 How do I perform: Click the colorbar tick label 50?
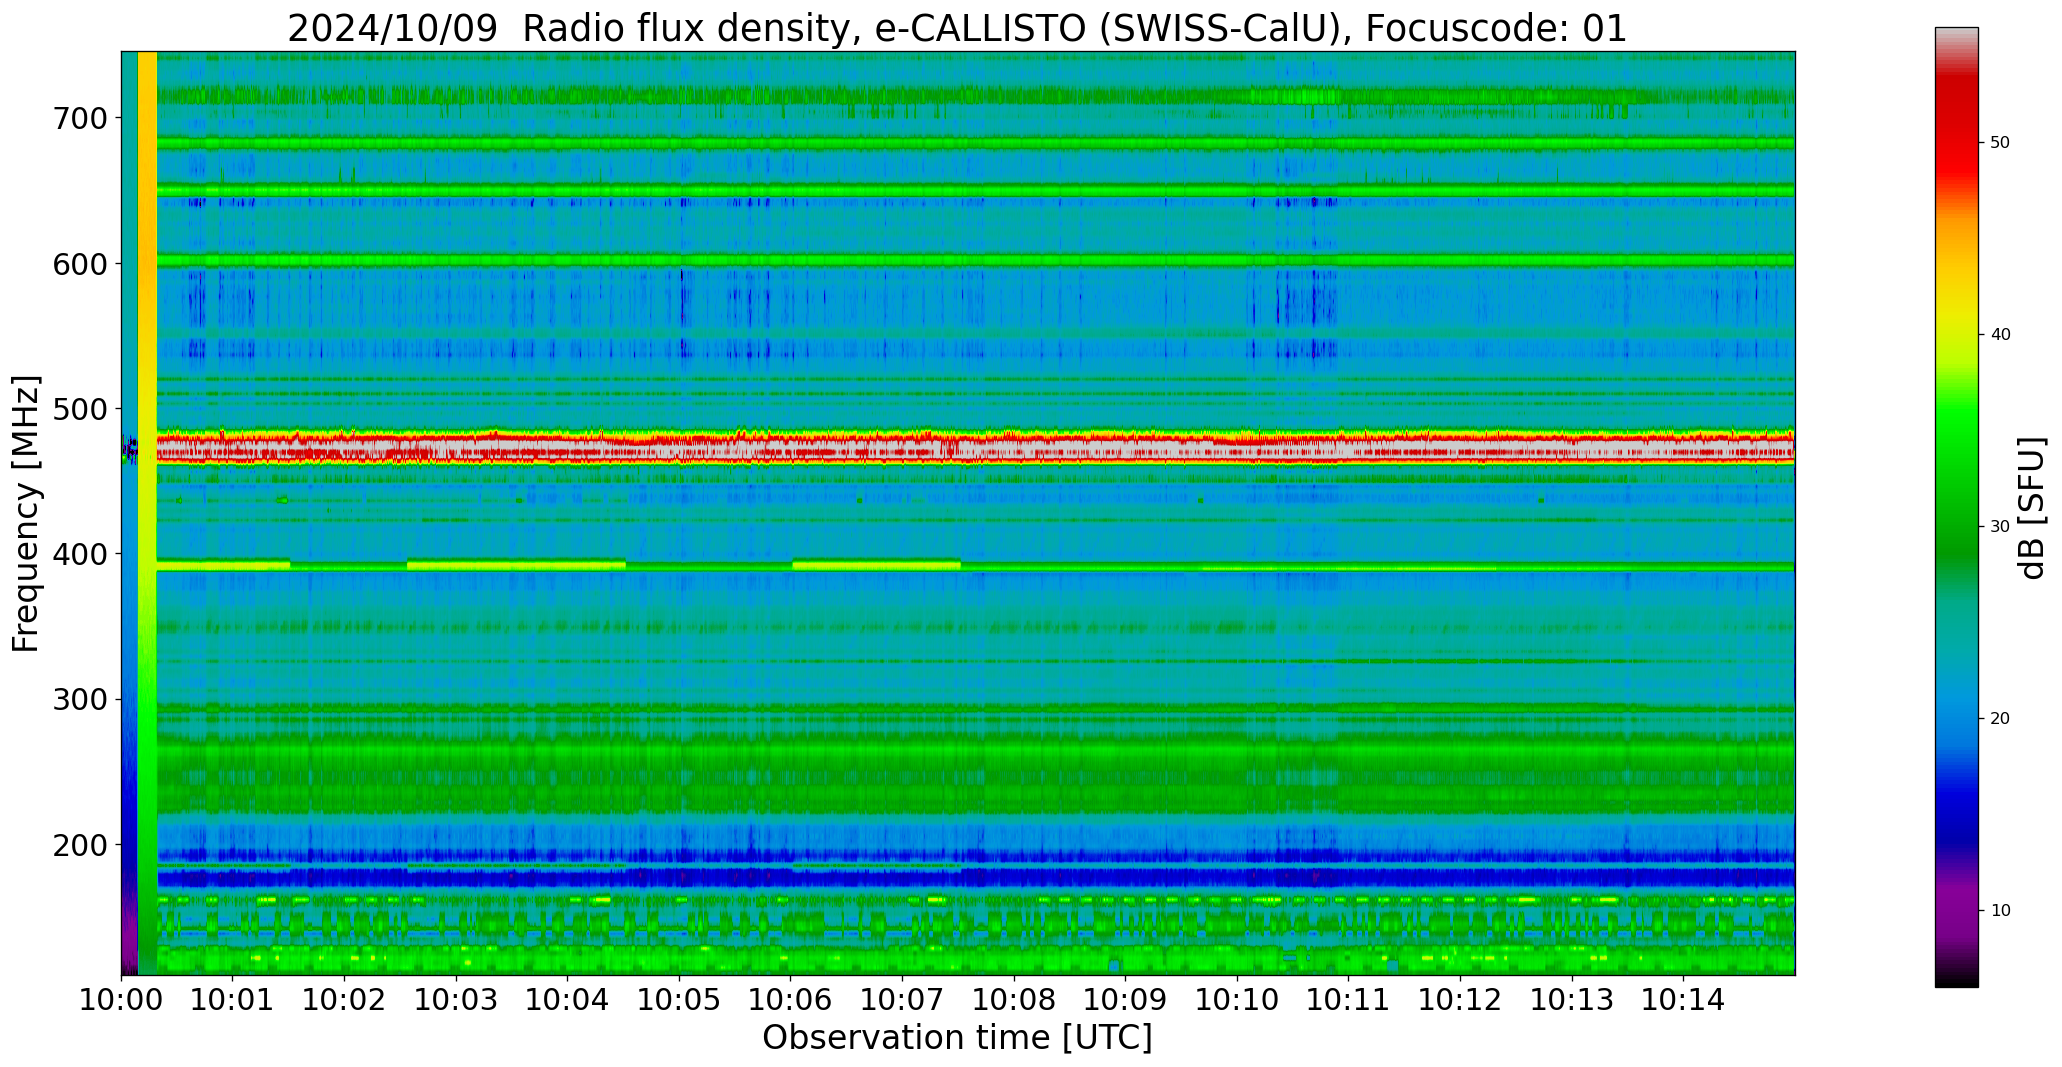pos(2000,143)
